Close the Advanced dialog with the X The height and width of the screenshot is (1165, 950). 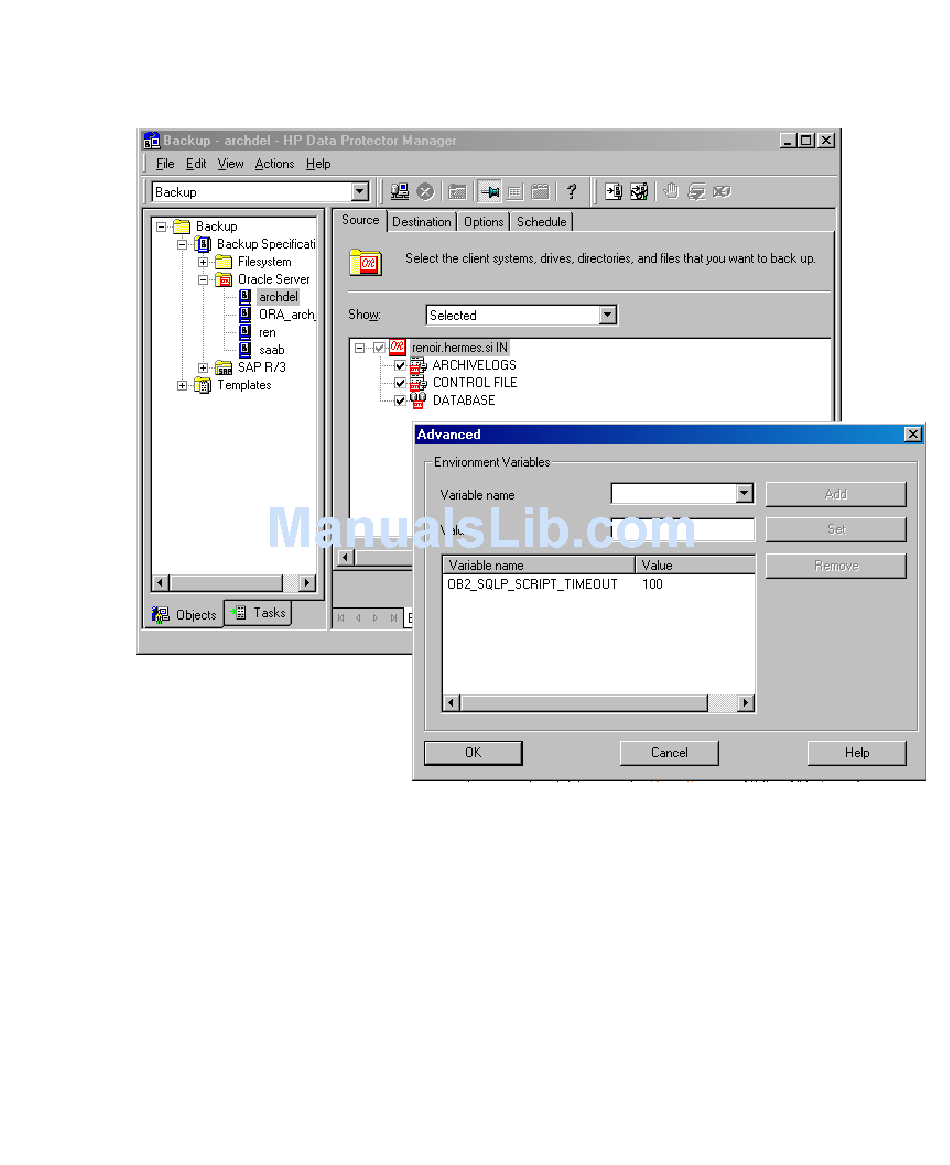click(913, 435)
